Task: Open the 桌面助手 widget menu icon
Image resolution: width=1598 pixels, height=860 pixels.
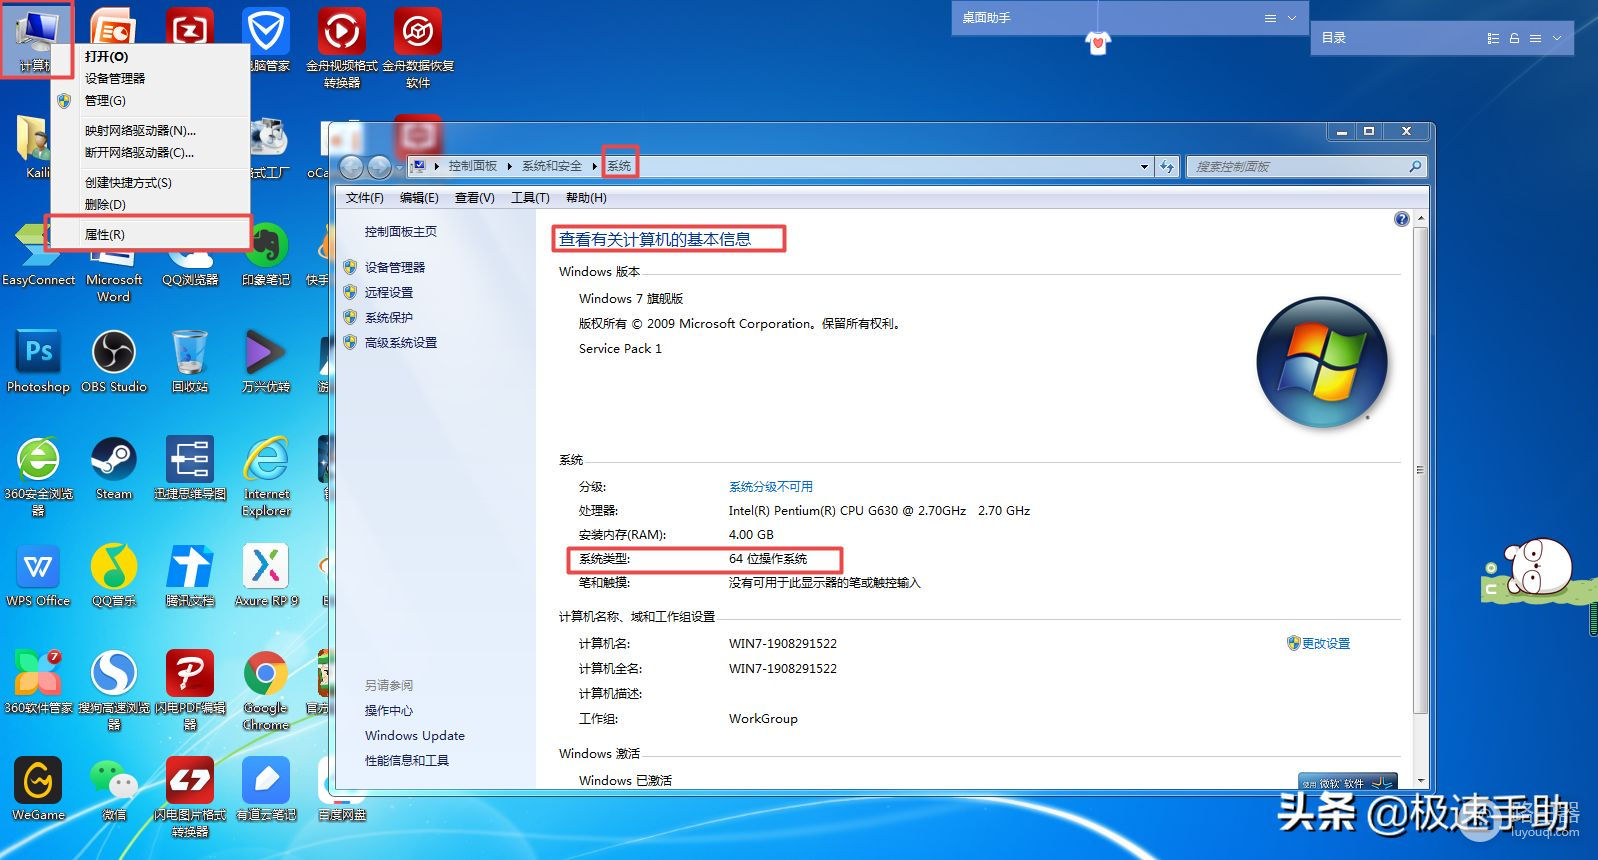Action: [1270, 18]
